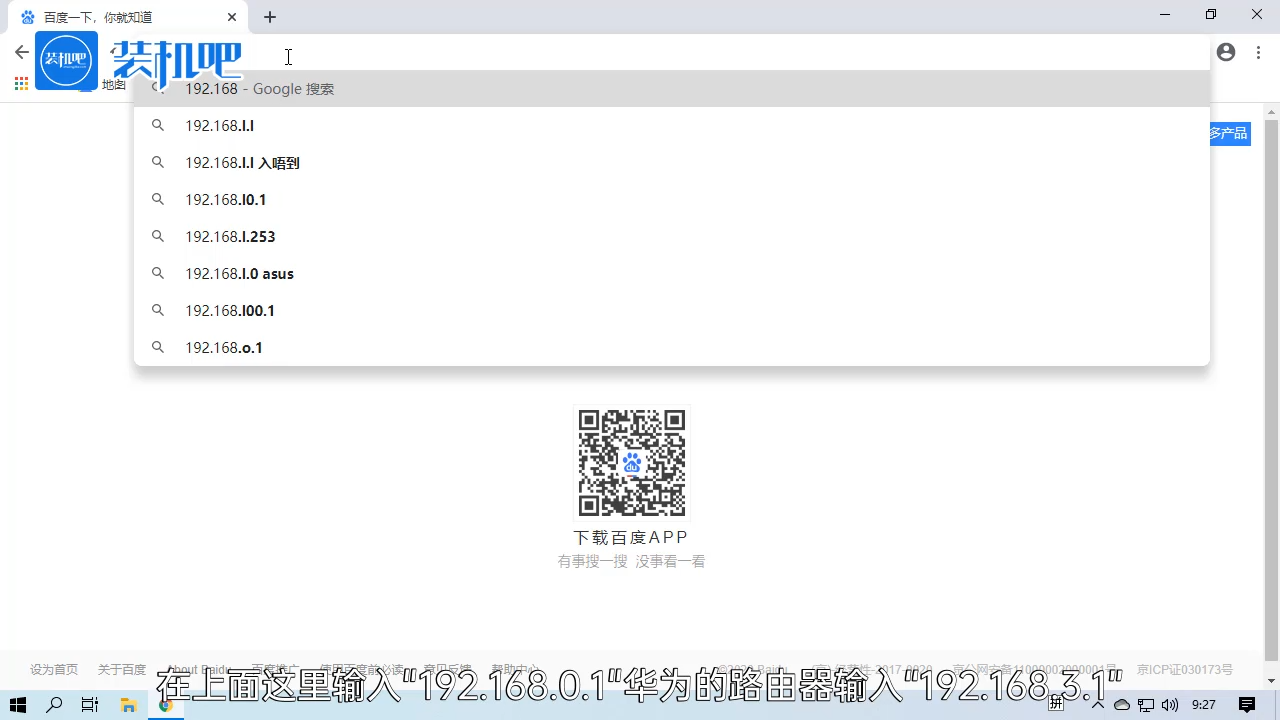Close the Baidu tab
The width and height of the screenshot is (1280, 720).
(232, 17)
